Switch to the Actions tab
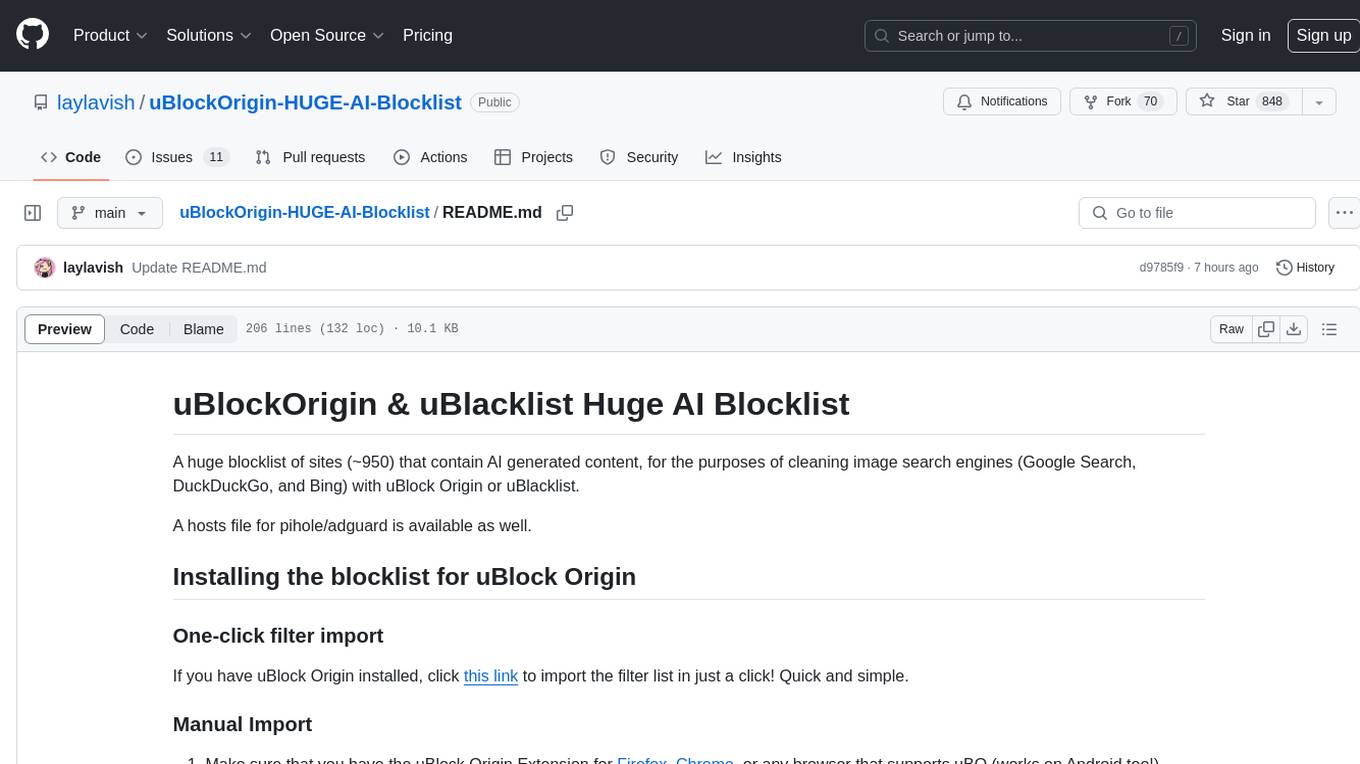The height and width of the screenshot is (764, 1360). pyautogui.click(x=430, y=157)
